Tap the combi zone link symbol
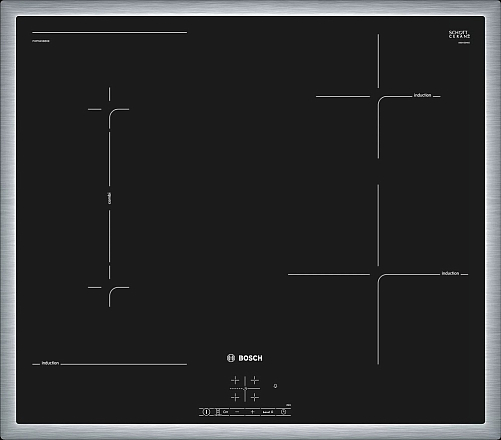The width and height of the screenshot is (501, 440). pos(218,412)
